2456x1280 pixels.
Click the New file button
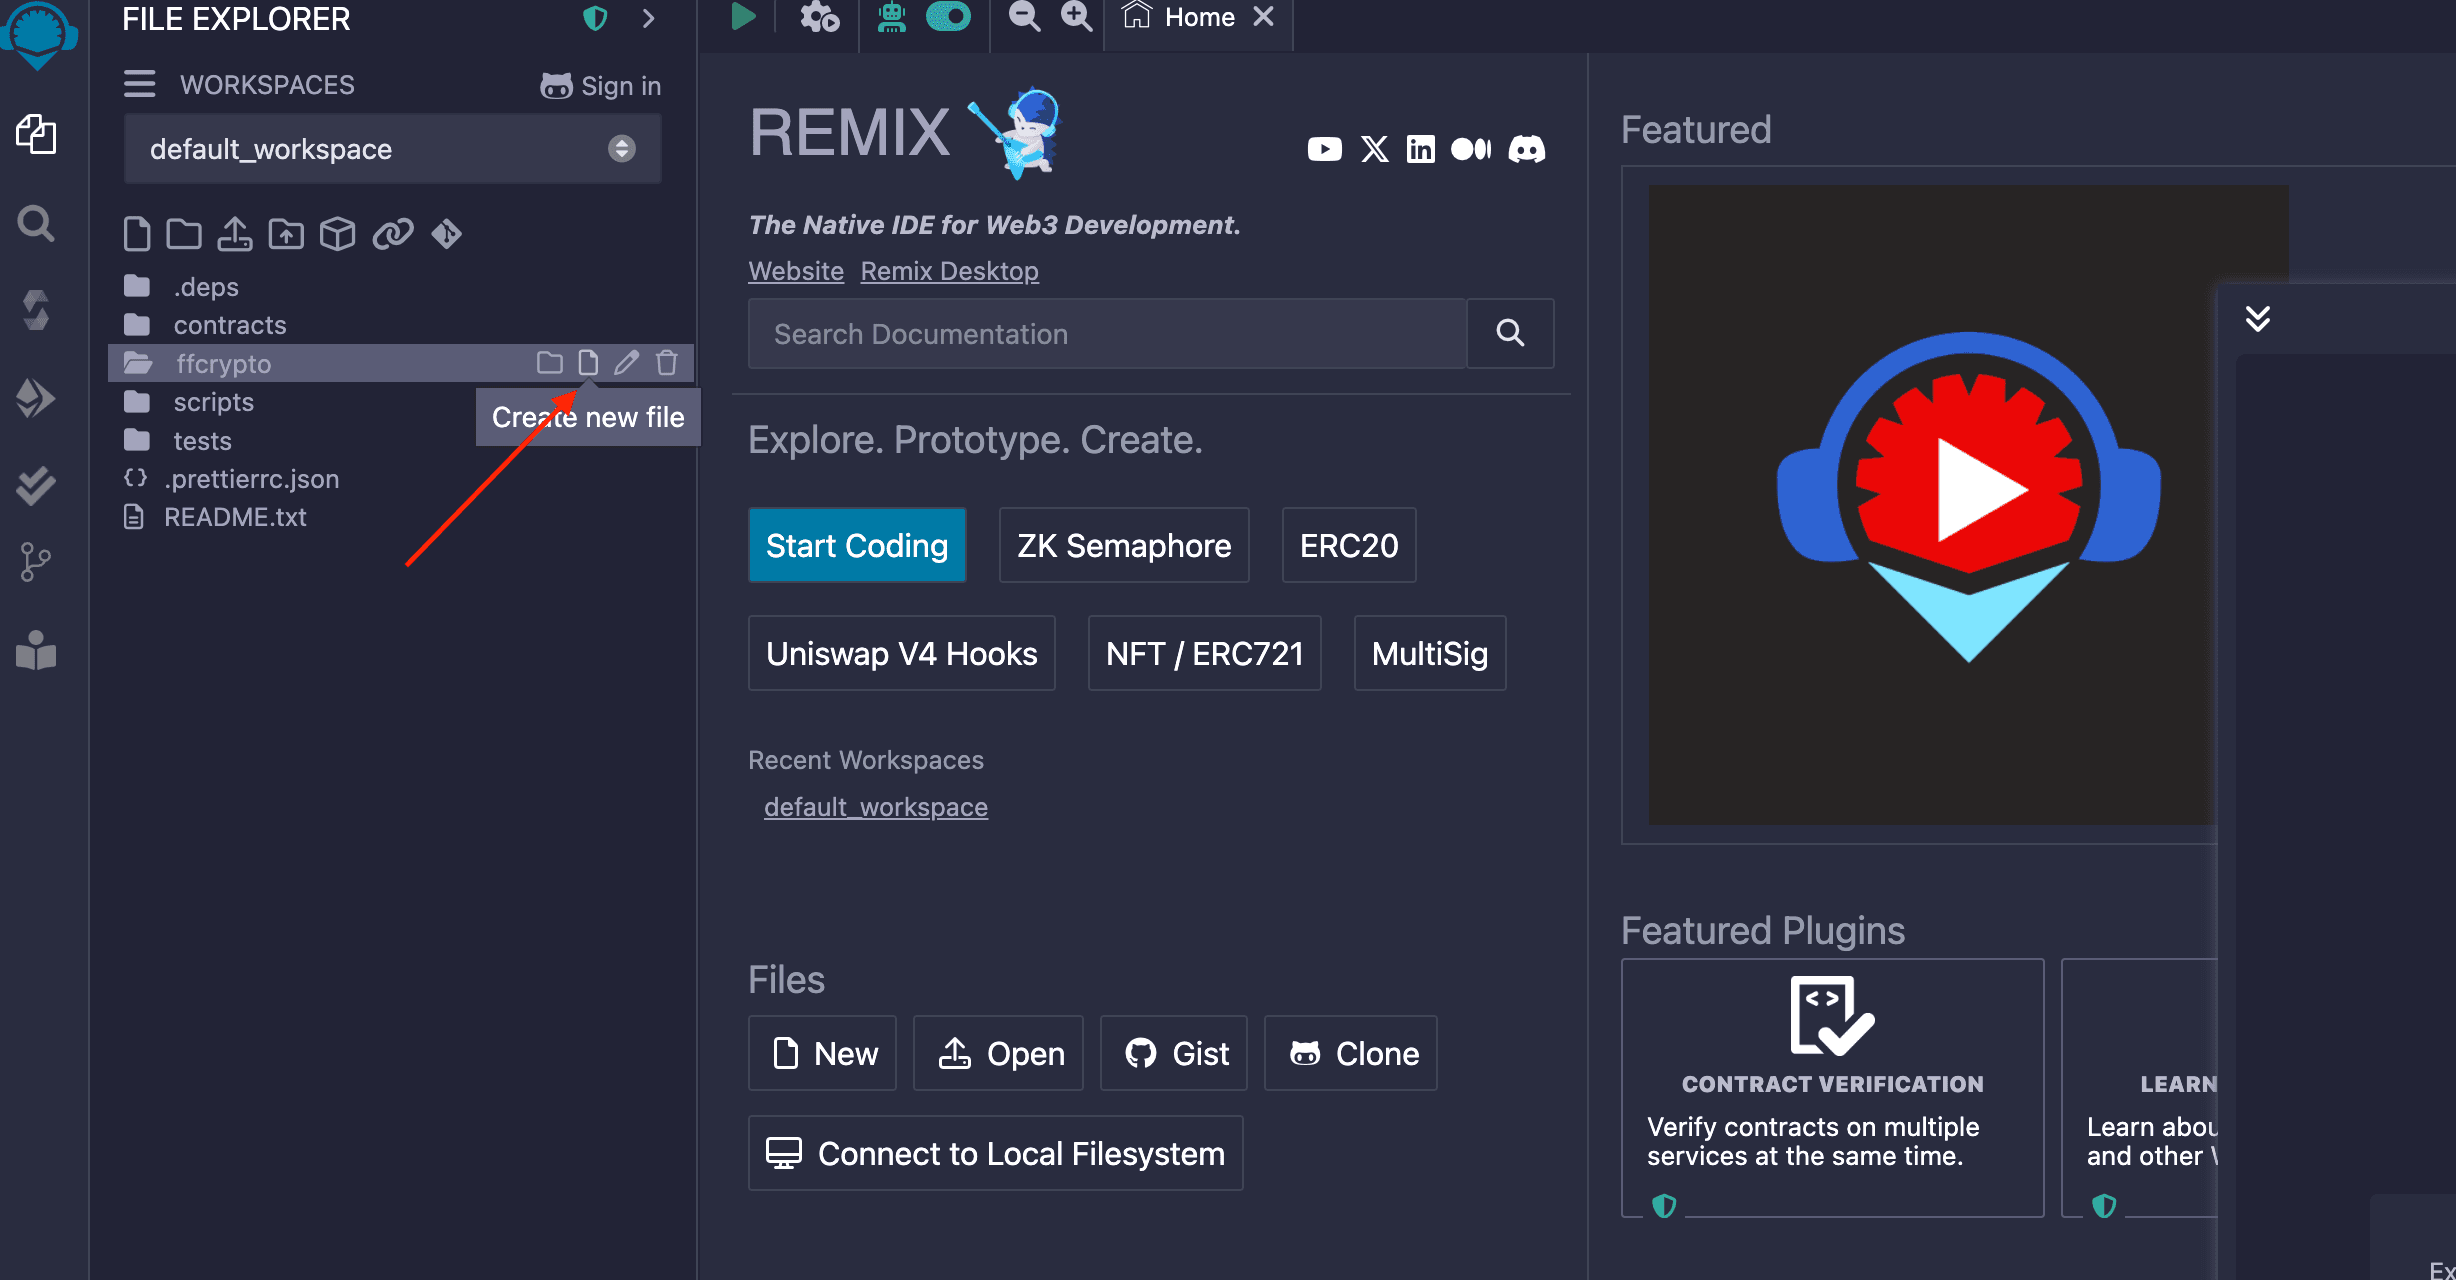coord(823,1053)
